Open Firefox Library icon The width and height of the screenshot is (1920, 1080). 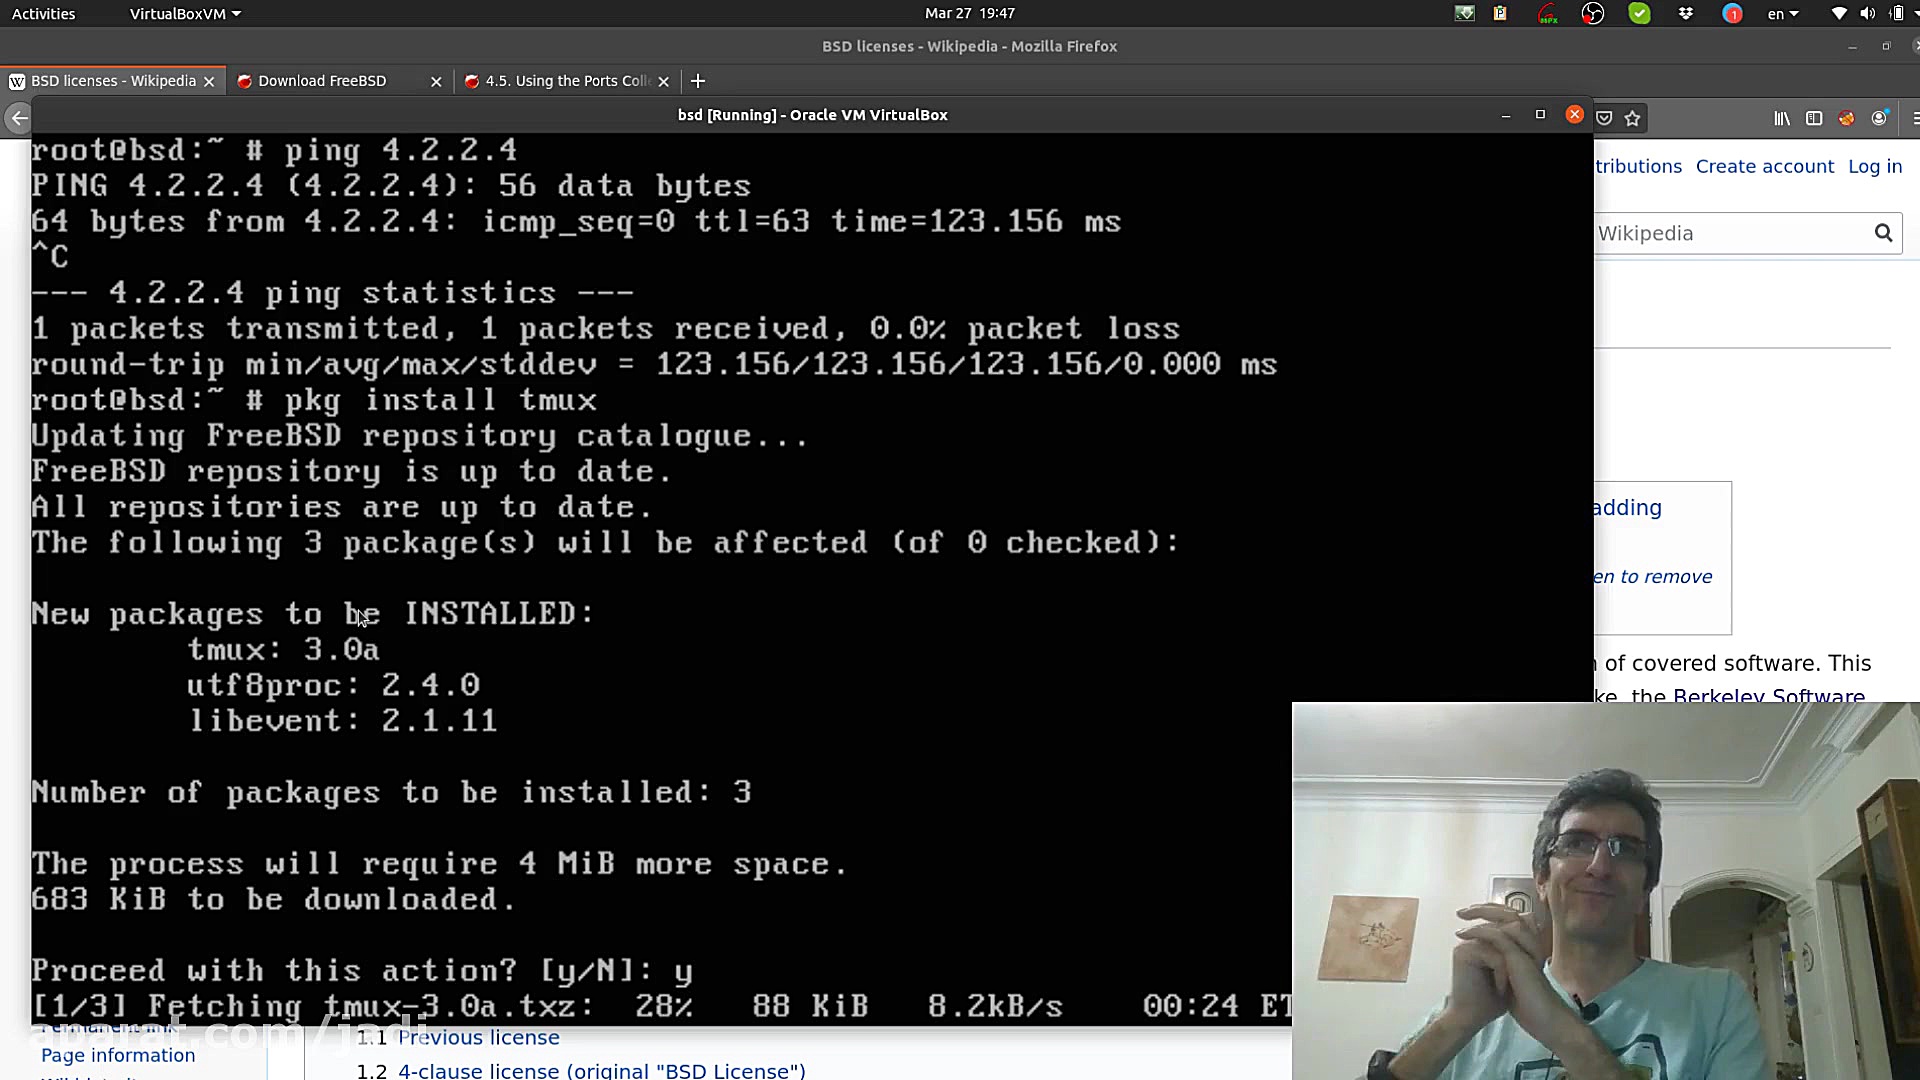tap(1782, 118)
